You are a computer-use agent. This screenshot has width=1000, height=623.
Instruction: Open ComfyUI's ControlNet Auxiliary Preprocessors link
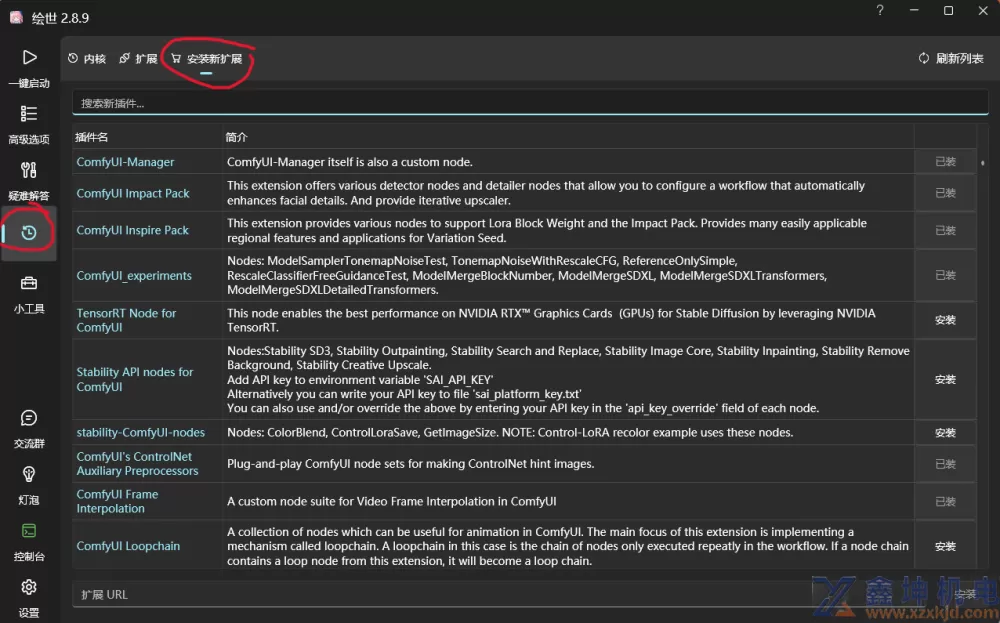click(x=137, y=464)
